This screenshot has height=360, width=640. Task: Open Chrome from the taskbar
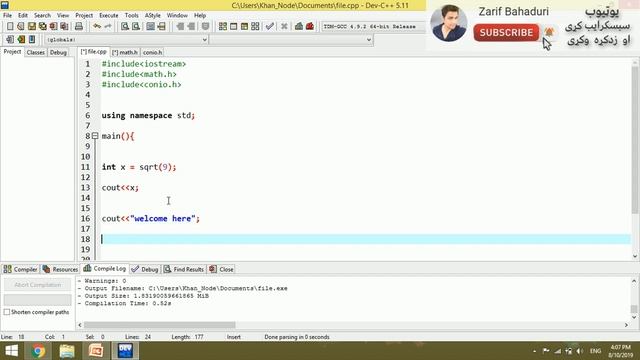38,351
